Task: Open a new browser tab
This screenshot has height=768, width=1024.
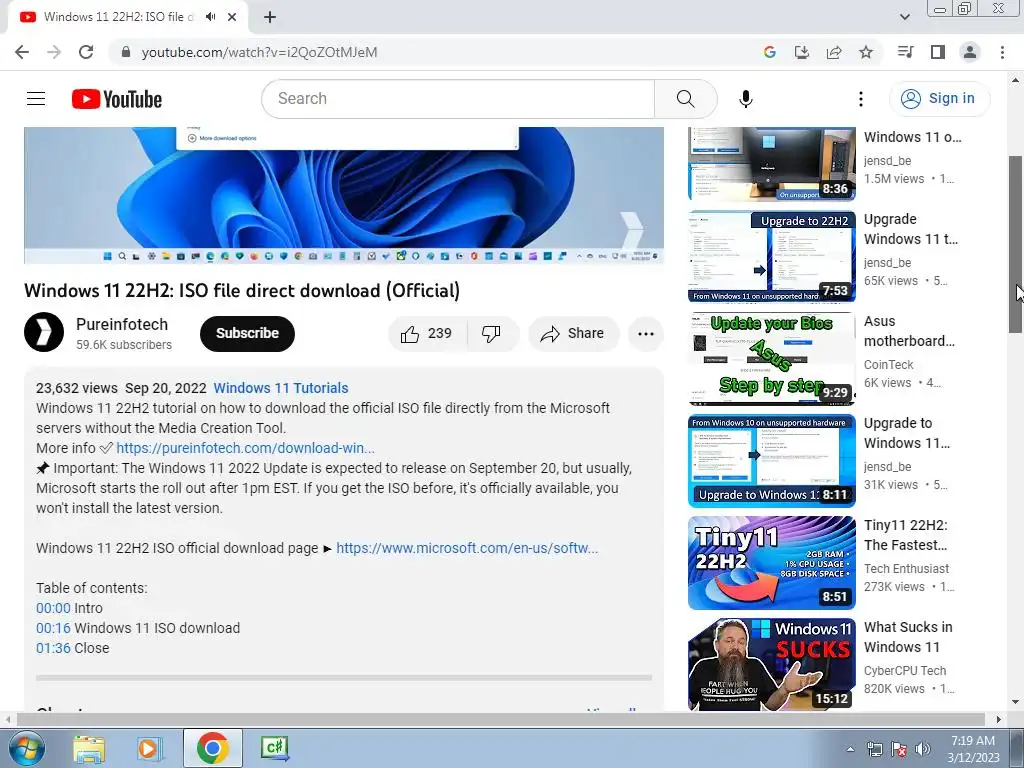Action: (x=270, y=18)
